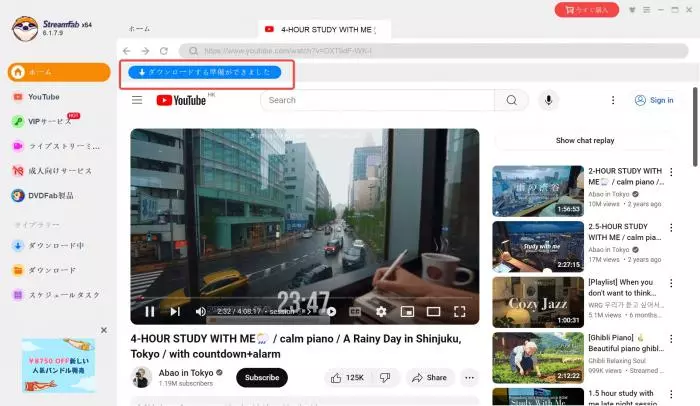
Task: Open options for Playlist When you video
Action: 671,283
